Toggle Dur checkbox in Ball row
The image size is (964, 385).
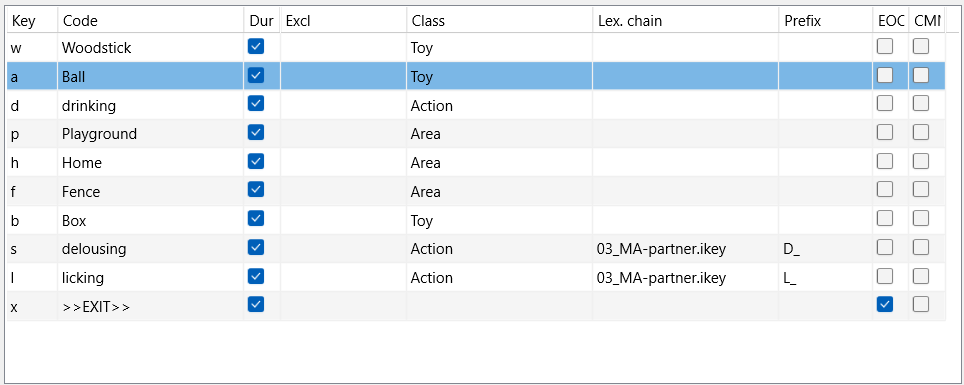pyautogui.click(x=256, y=76)
